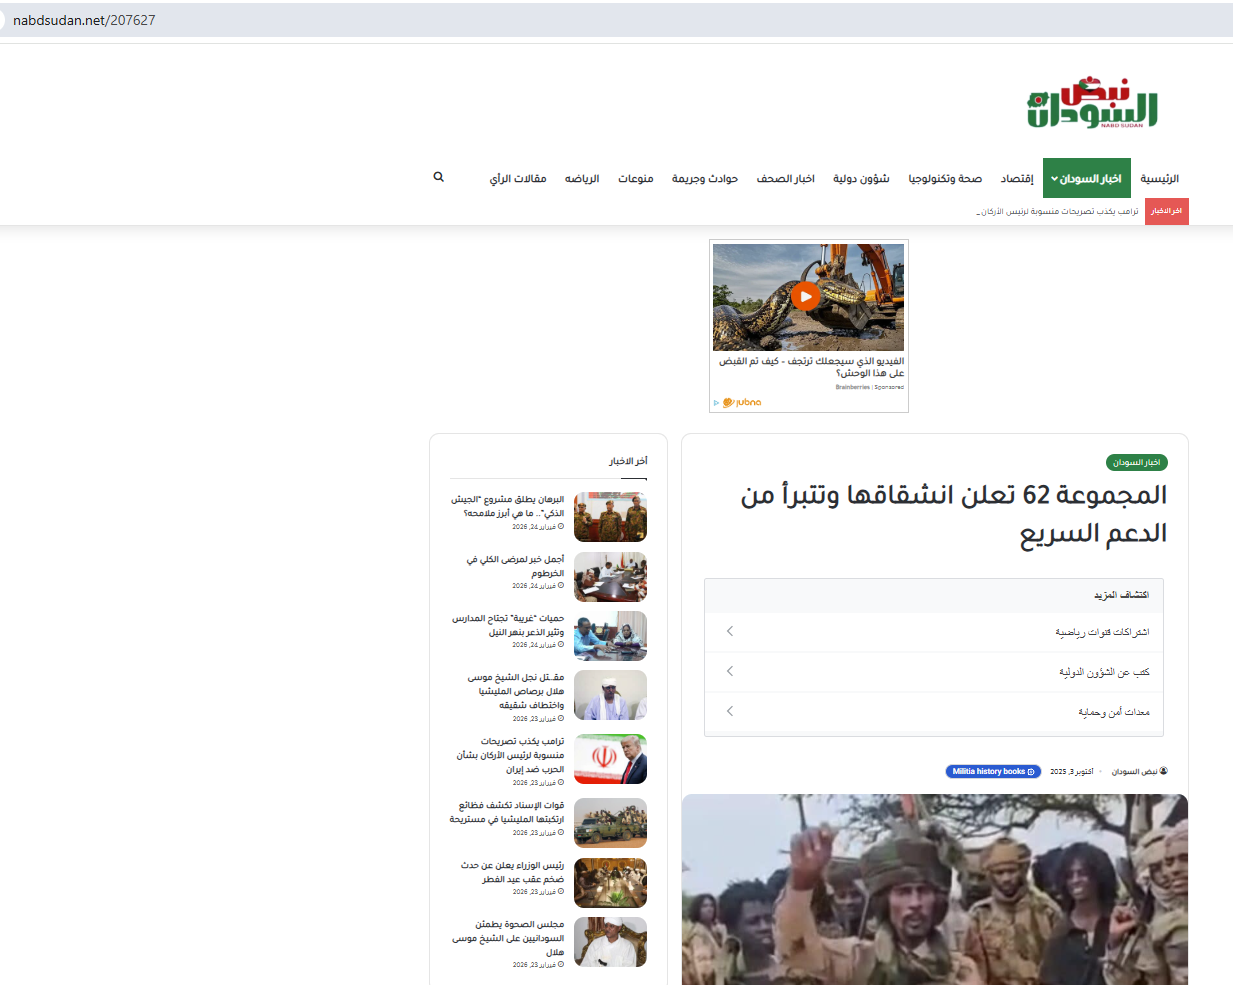Click the blue Militia history books tag

(993, 771)
